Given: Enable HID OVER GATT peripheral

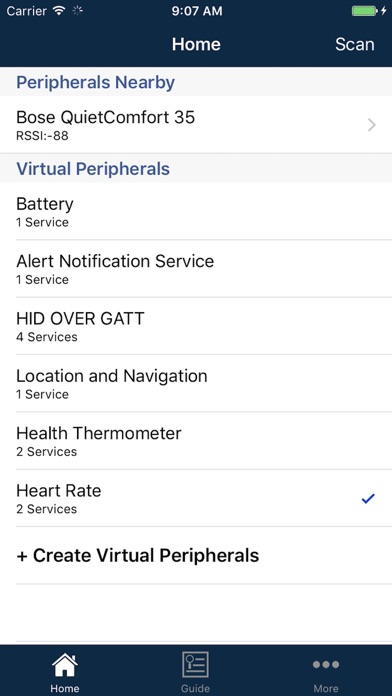Looking at the screenshot, I should point(196,326).
